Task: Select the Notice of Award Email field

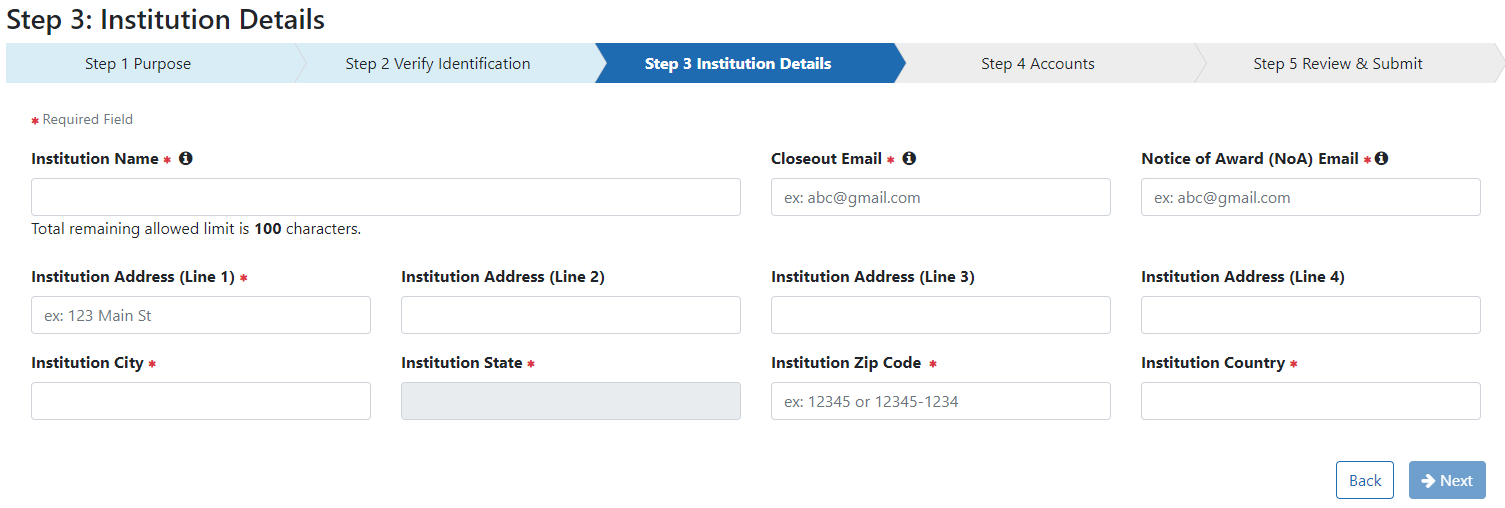Action: [x=1310, y=197]
